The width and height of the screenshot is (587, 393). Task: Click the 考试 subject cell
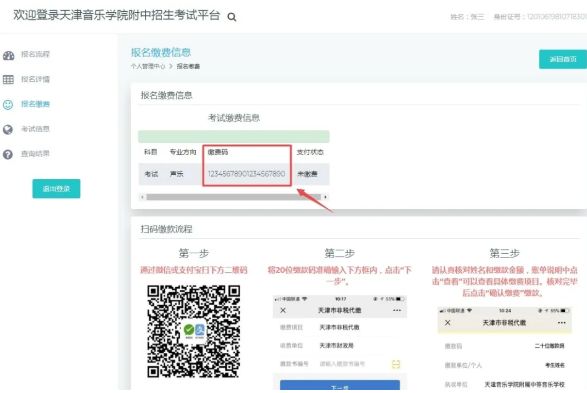pyautogui.click(x=151, y=174)
